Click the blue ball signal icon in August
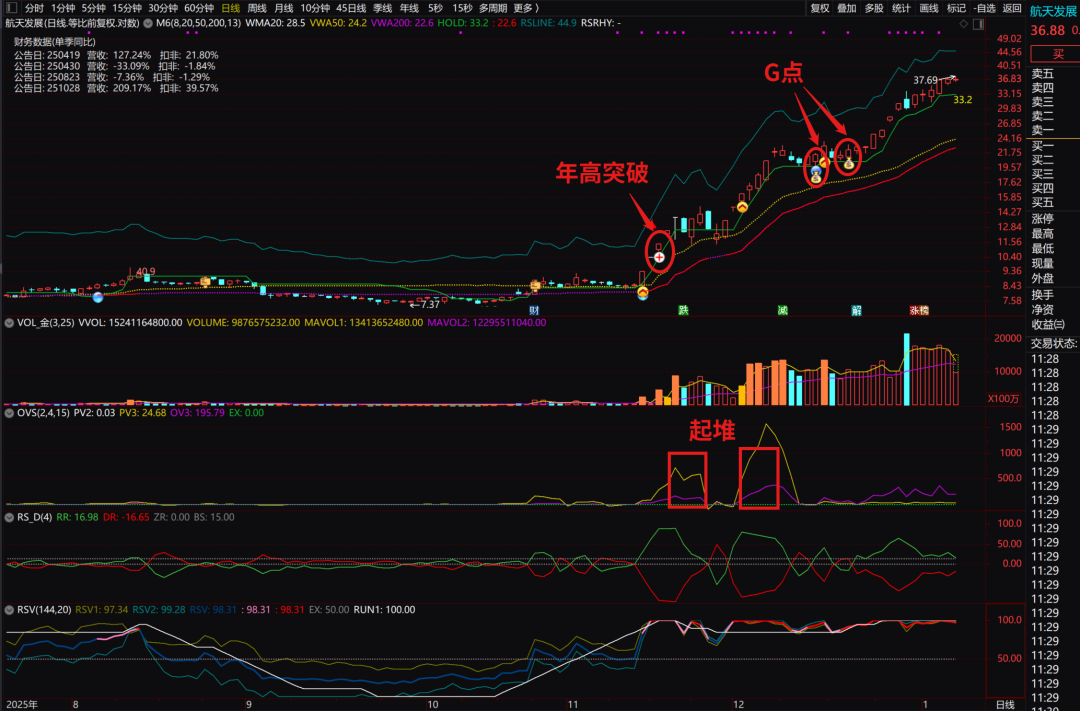 [98, 297]
